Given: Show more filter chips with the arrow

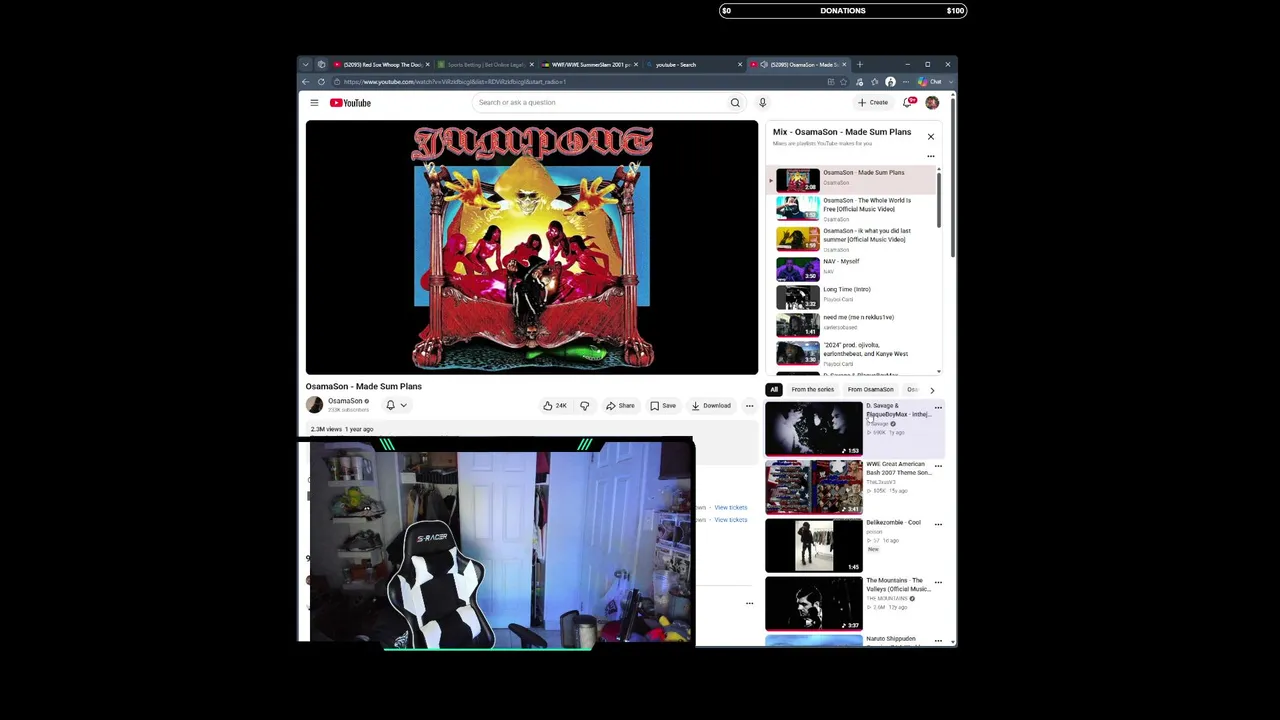Looking at the screenshot, I should (x=932, y=390).
